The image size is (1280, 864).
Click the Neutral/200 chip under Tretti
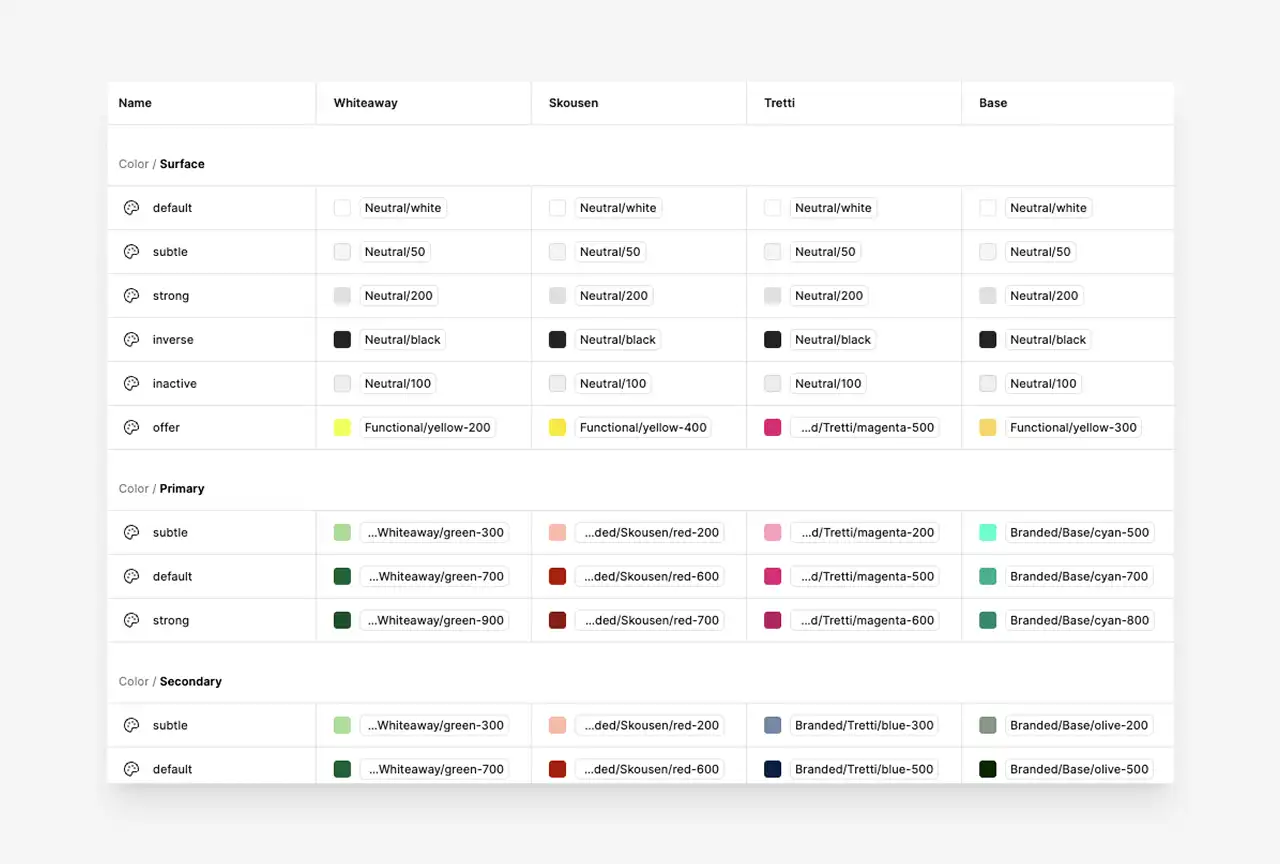[x=829, y=296]
